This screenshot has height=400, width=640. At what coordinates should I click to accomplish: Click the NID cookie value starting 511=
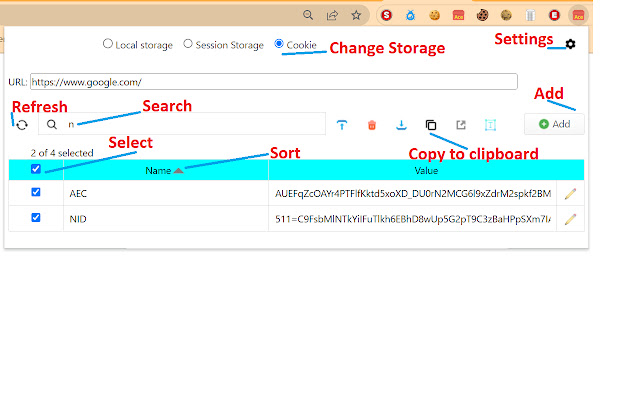coord(413,219)
